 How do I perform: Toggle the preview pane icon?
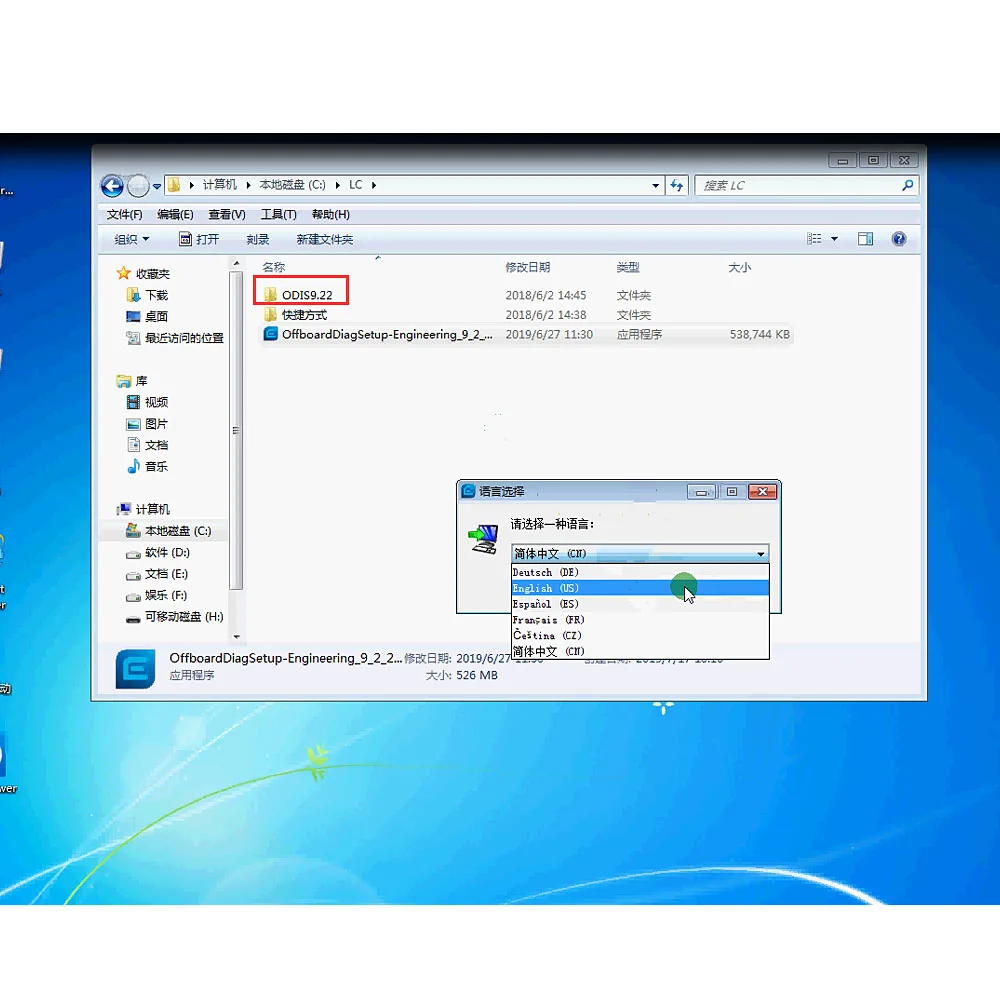pos(865,239)
